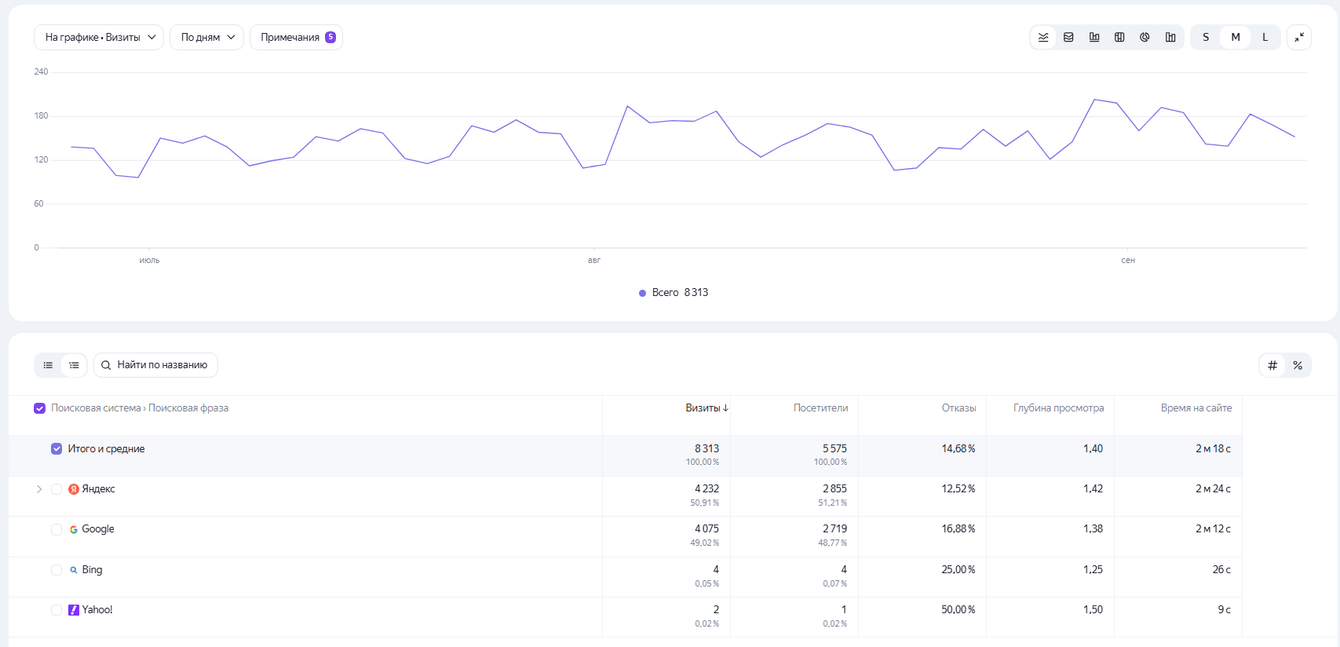1340x647 pixels.
Task: Switch to stacked area chart icon
Action: (x=1069, y=37)
